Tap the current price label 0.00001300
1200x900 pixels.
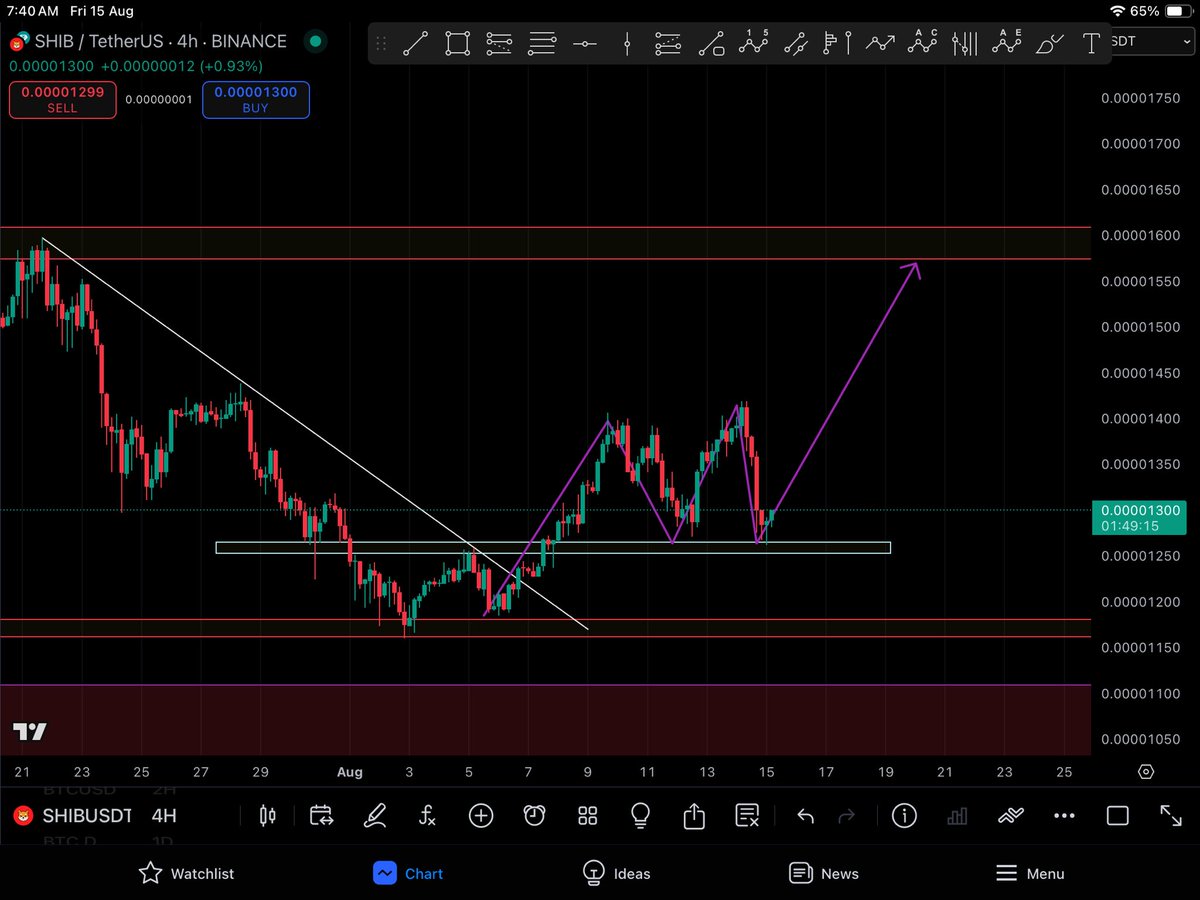1140,518
